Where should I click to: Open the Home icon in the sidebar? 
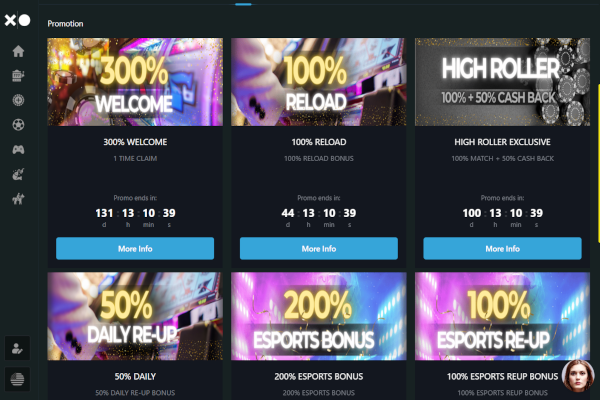click(18, 51)
